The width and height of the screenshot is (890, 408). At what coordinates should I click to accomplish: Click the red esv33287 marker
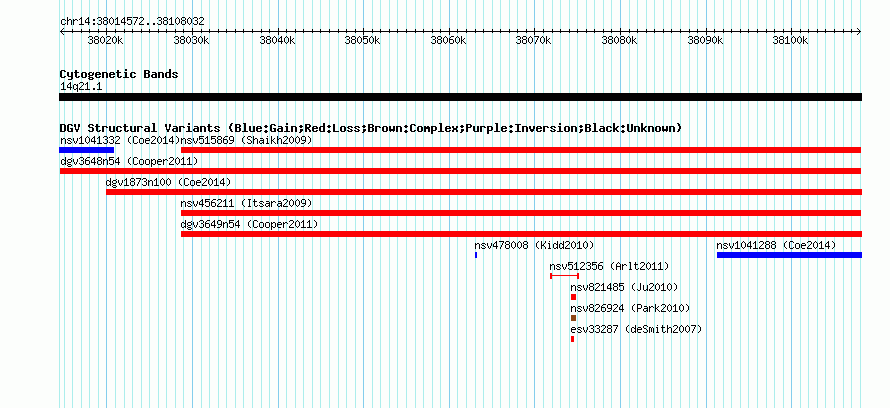pyautogui.click(x=572, y=339)
